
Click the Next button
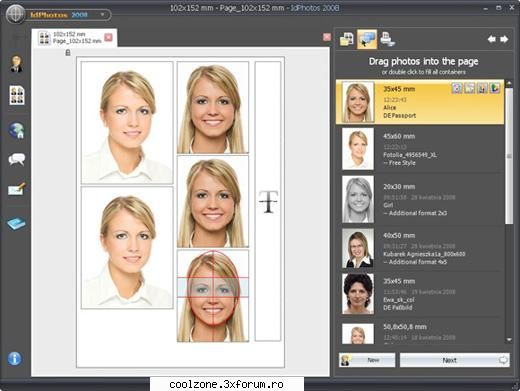(x=455, y=360)
